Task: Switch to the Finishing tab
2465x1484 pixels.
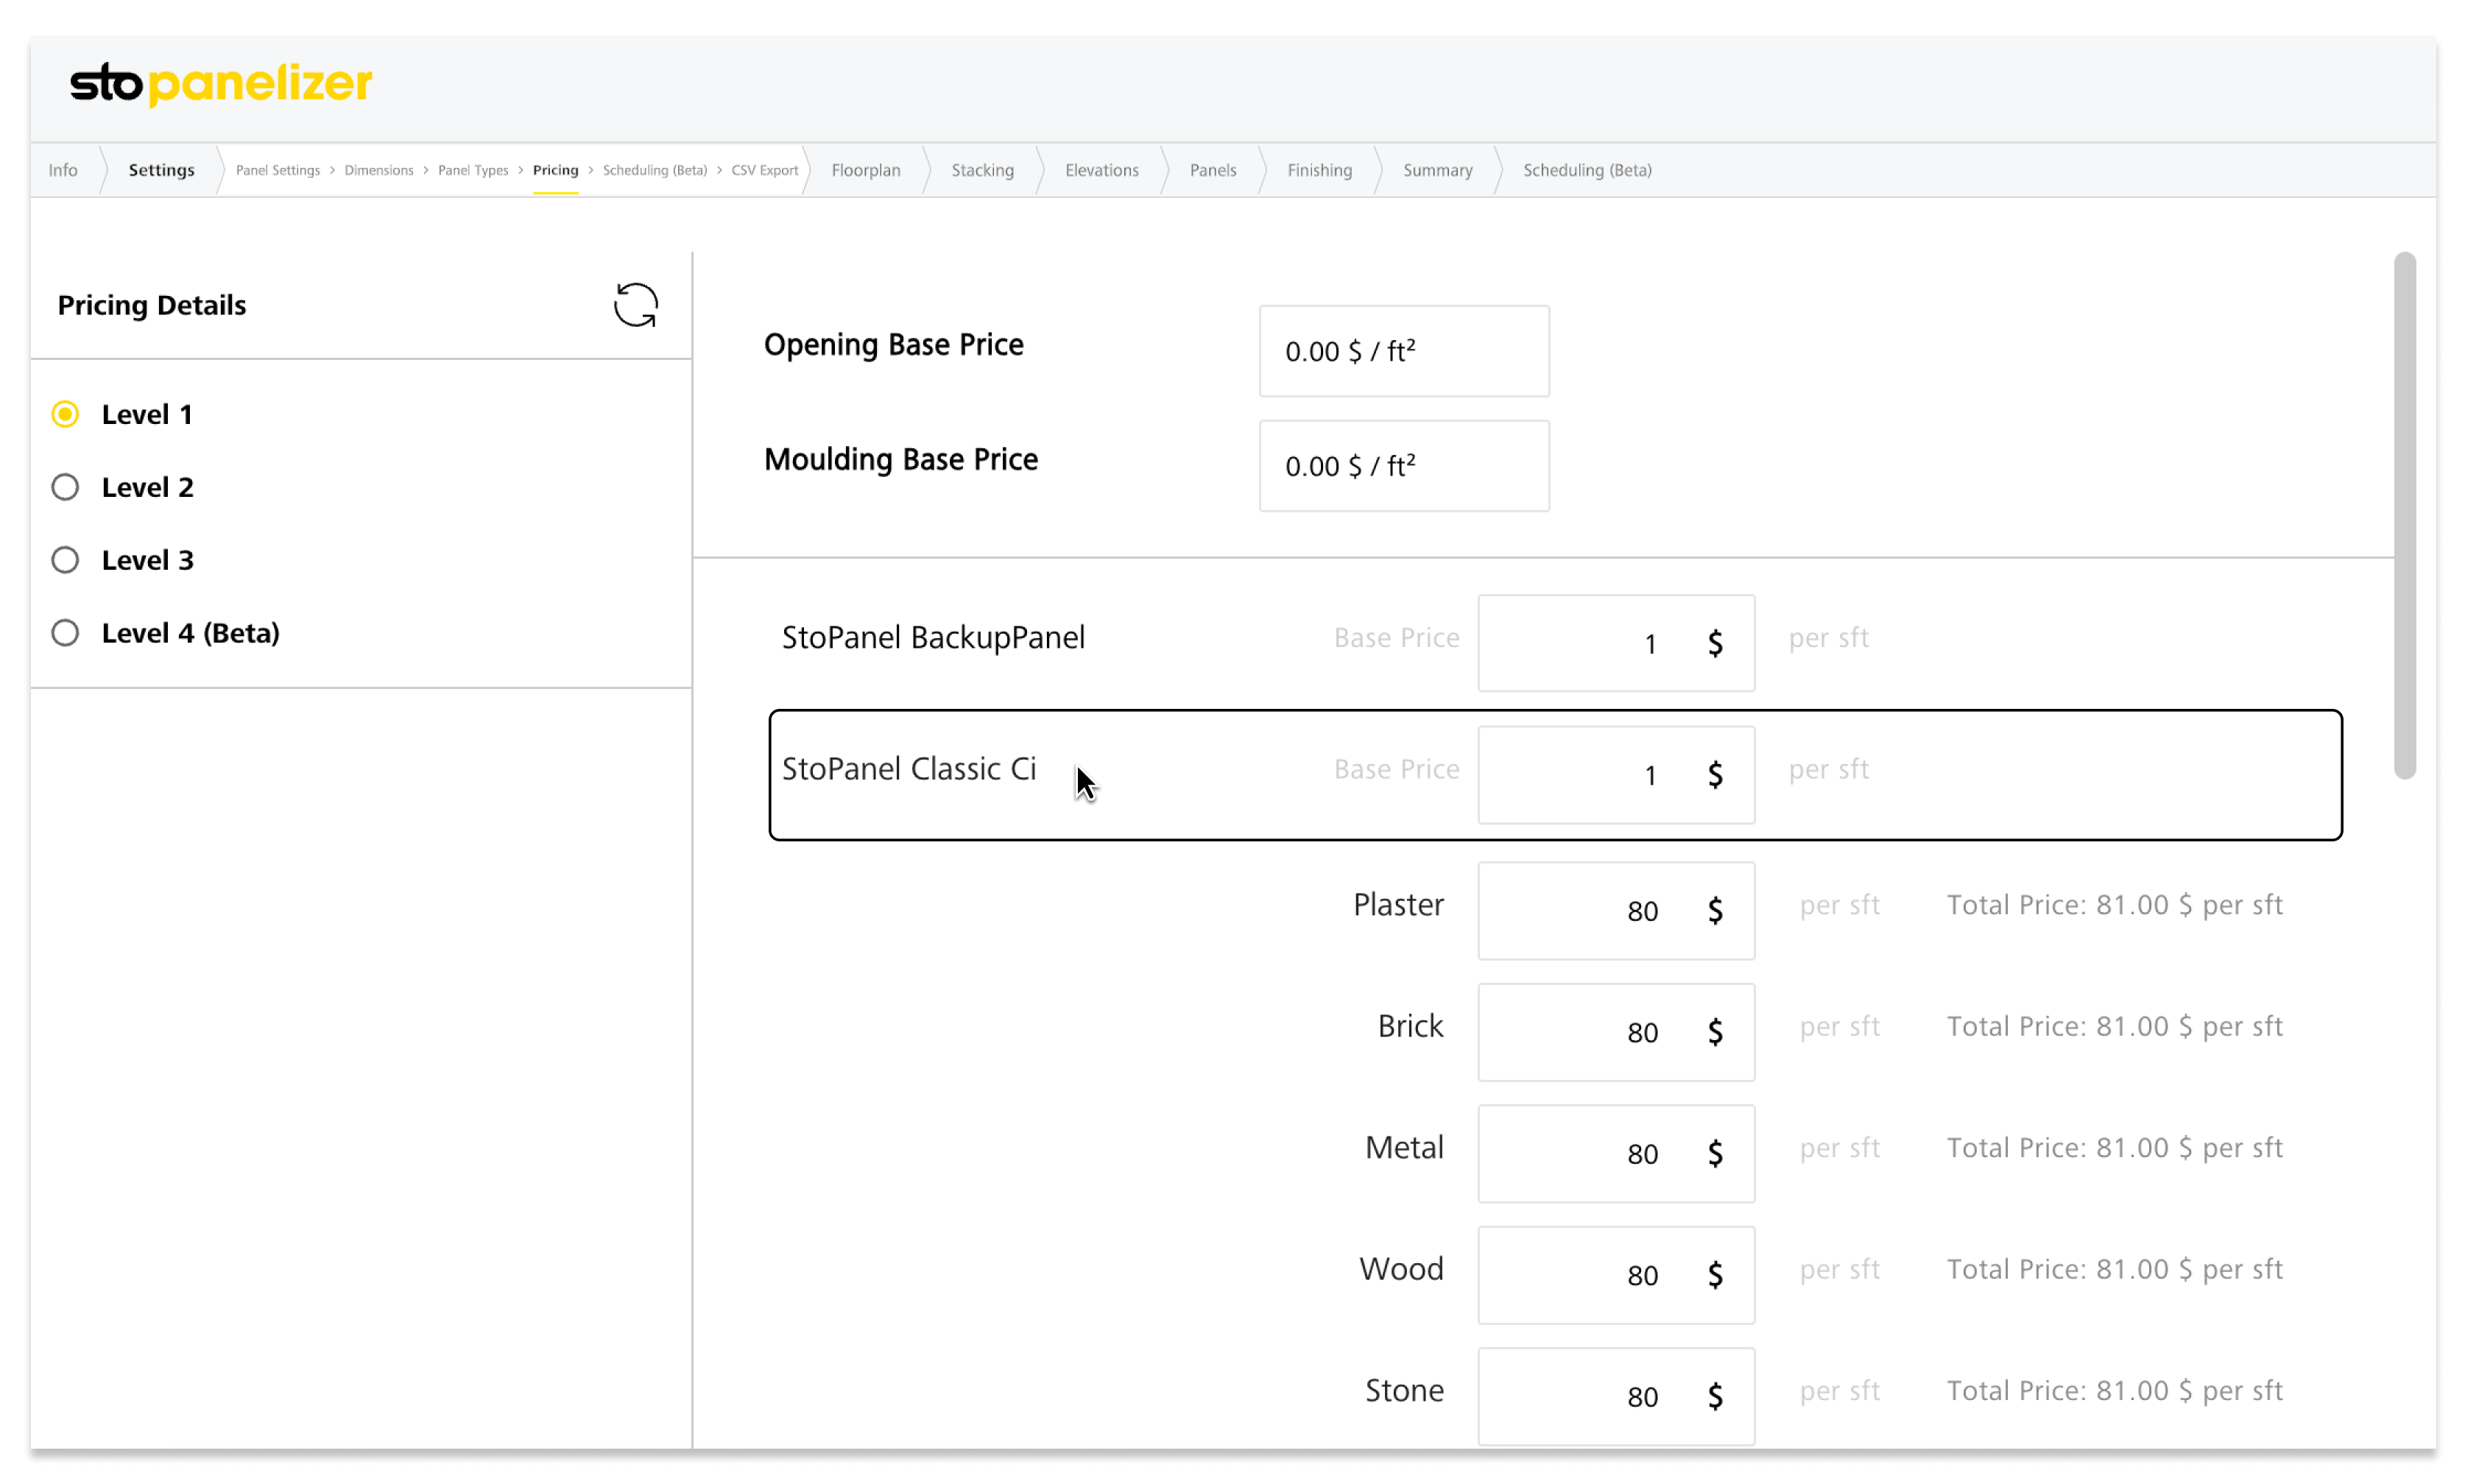Action: click(1319, 170)
